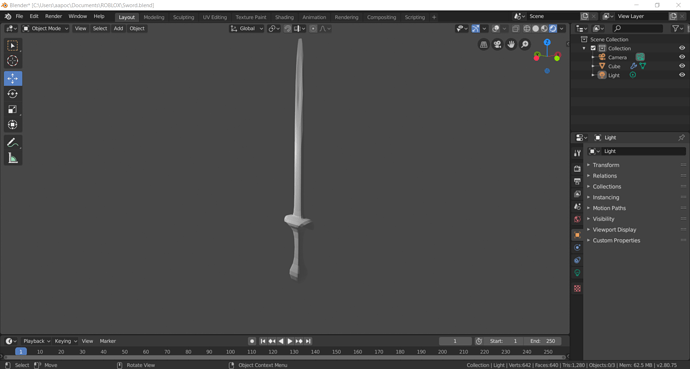Select the Annotate pencil tool
This screenshot has height=369, width=690.
tap(13, 142)
